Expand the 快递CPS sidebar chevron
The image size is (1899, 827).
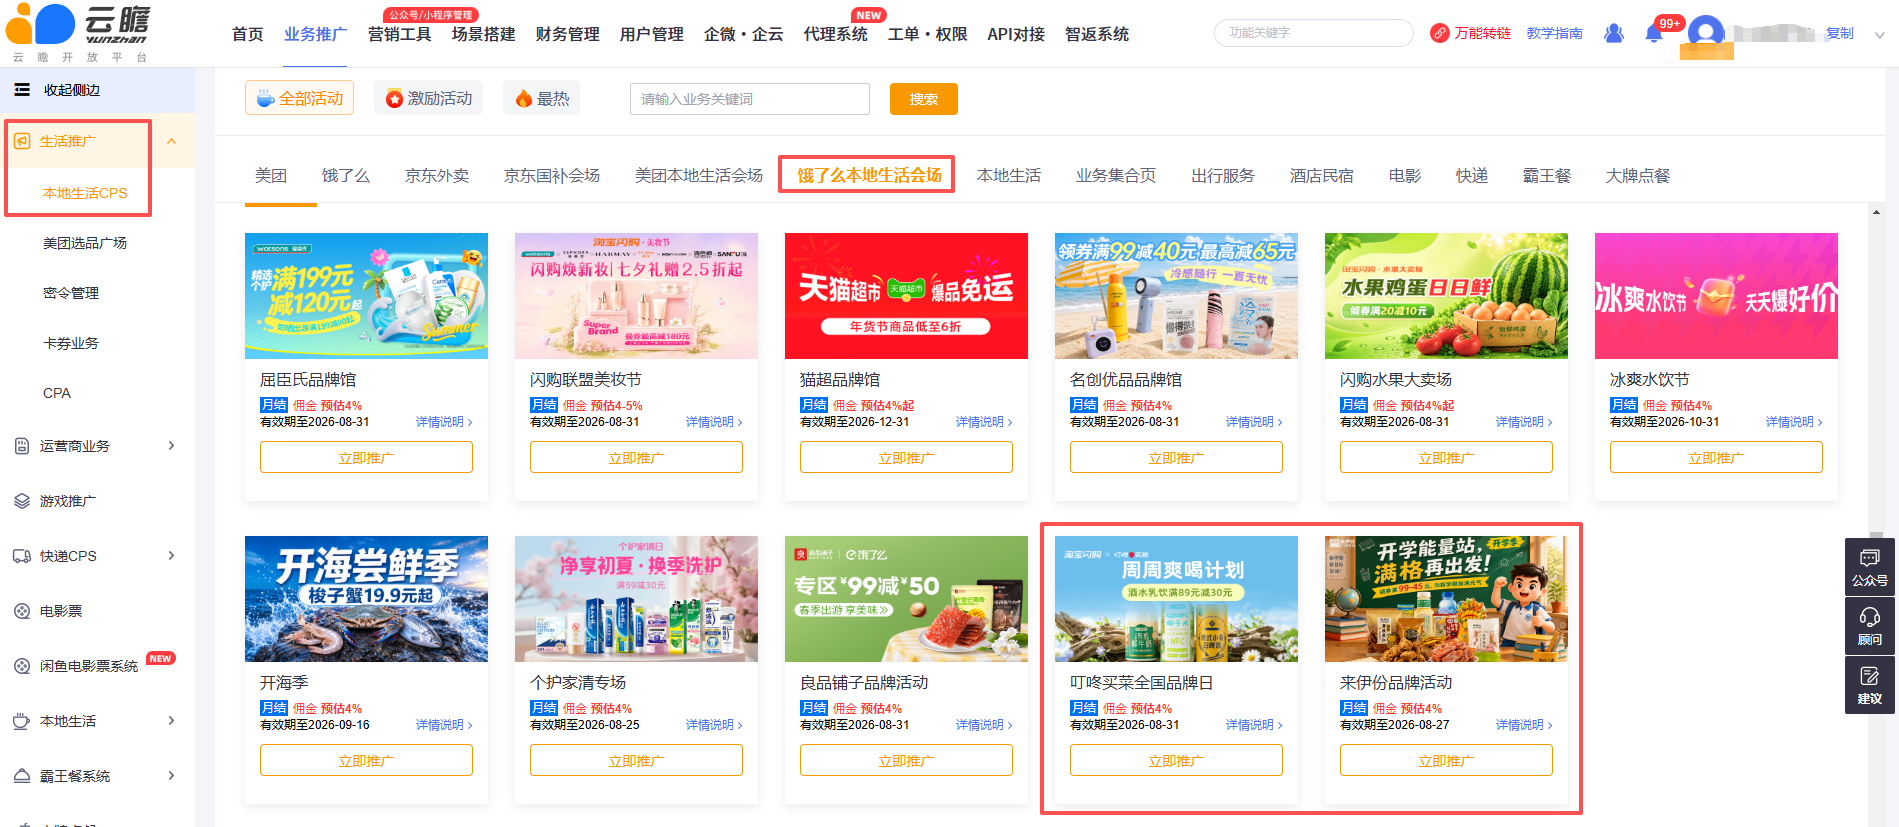171,556
